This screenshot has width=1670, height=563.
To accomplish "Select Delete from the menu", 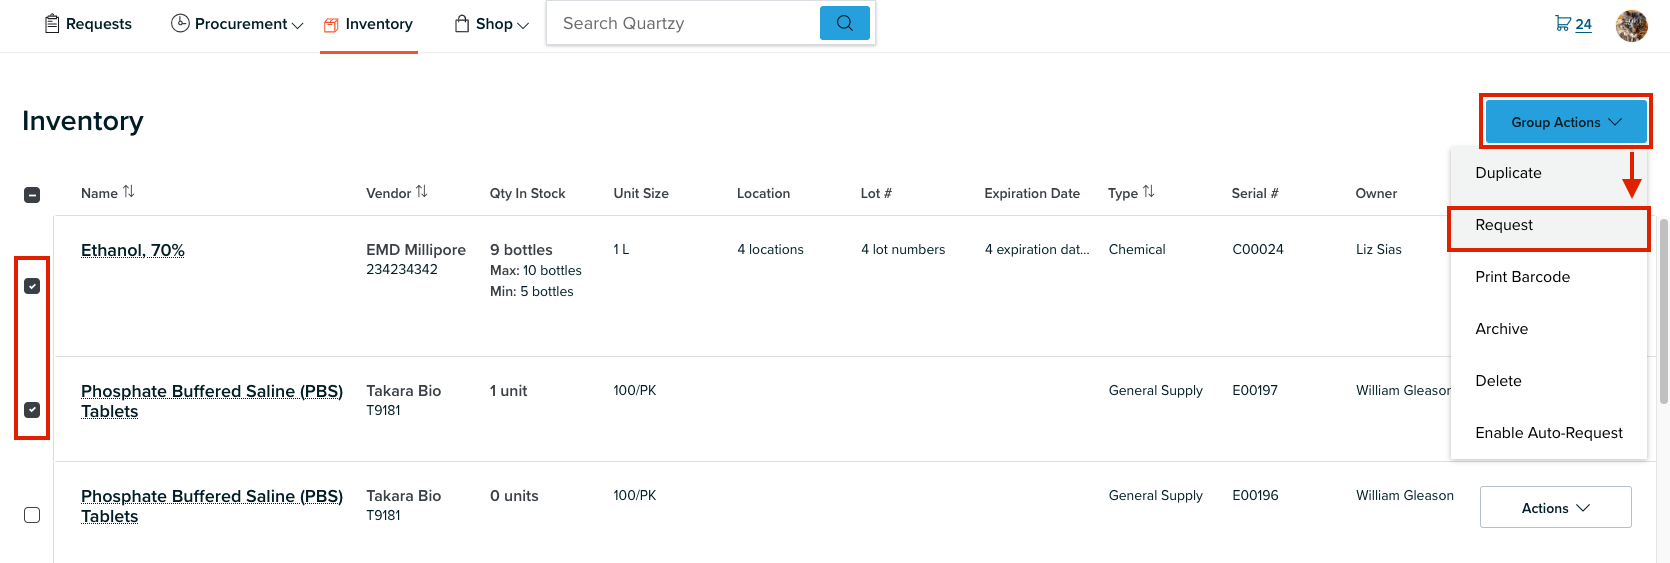I will (1548, 381).
